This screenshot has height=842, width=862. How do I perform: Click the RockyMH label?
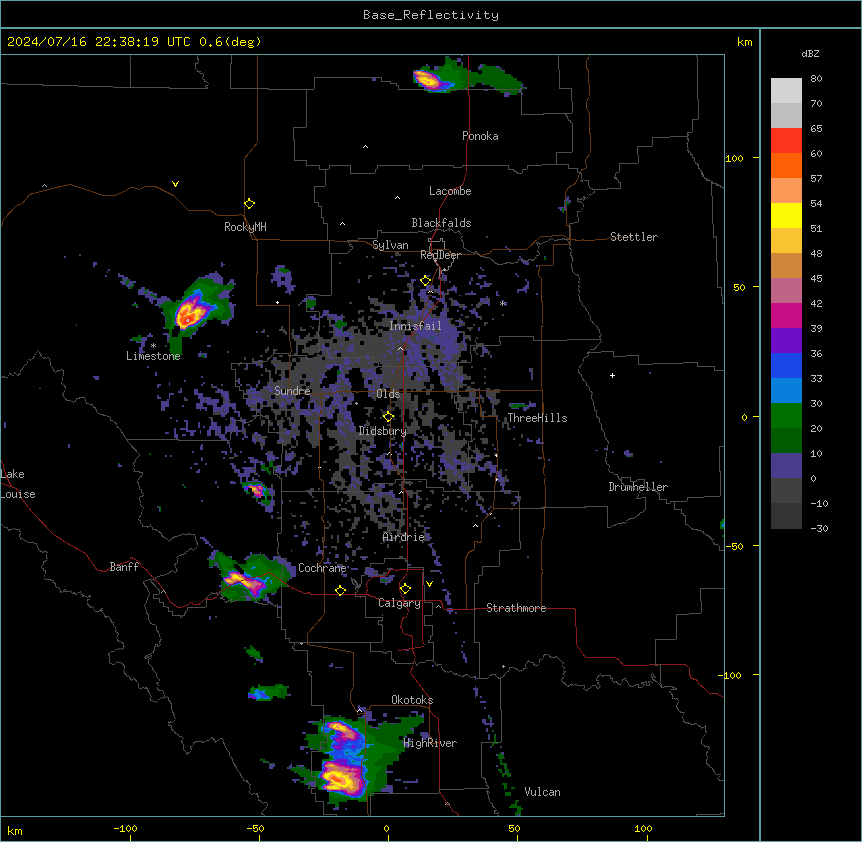(x=245, y=227)
